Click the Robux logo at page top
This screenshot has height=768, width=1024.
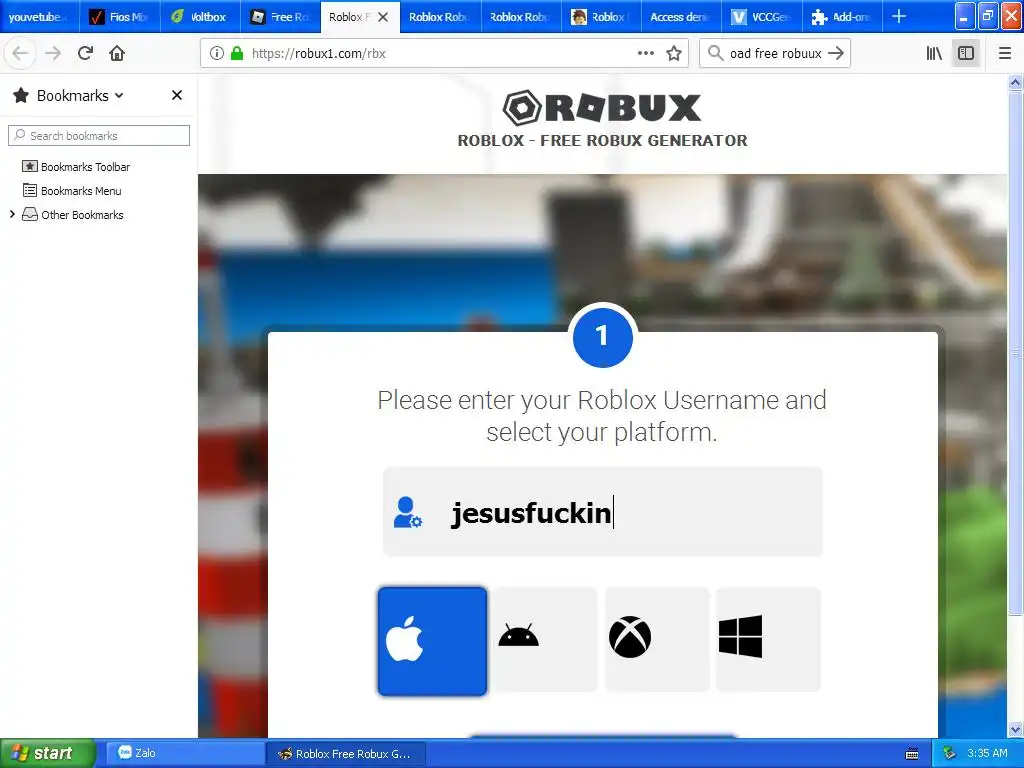[x=602, y=107]
